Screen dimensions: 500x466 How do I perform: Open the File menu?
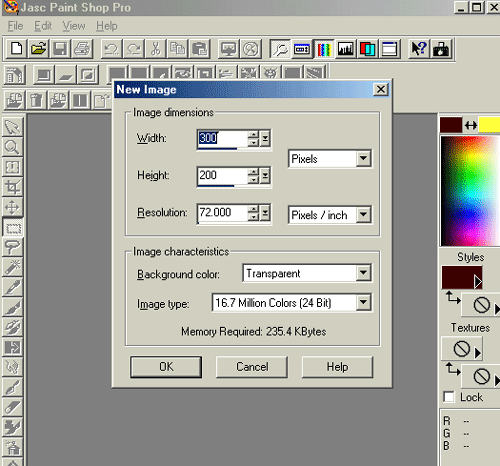15,26
